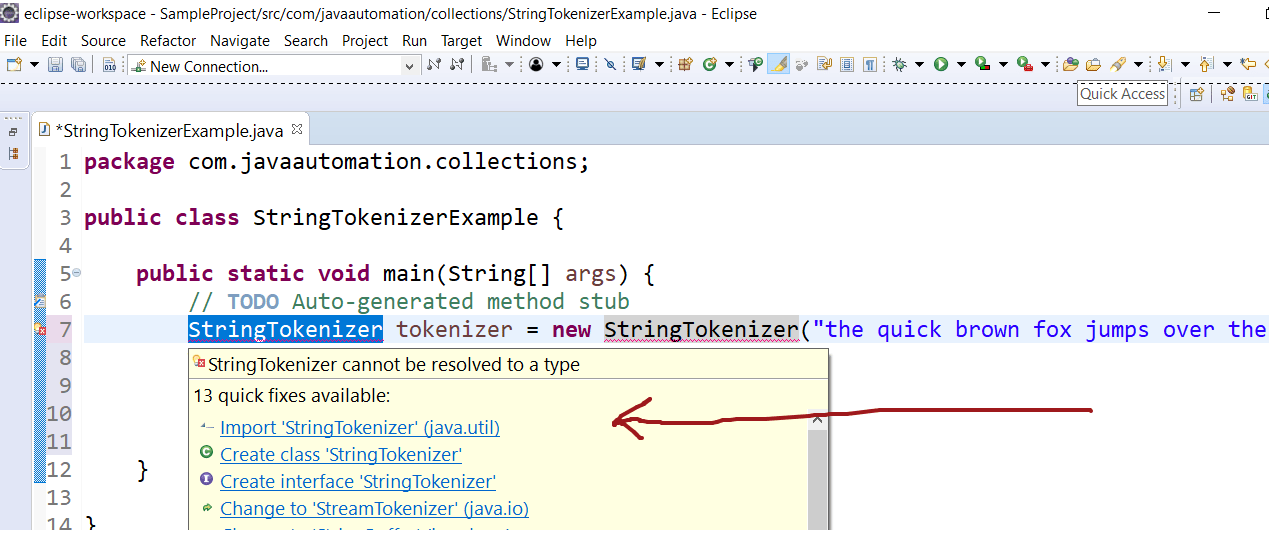Click inside the Quick Access field
1269x533 pixels.
(x=1122, y=93)
